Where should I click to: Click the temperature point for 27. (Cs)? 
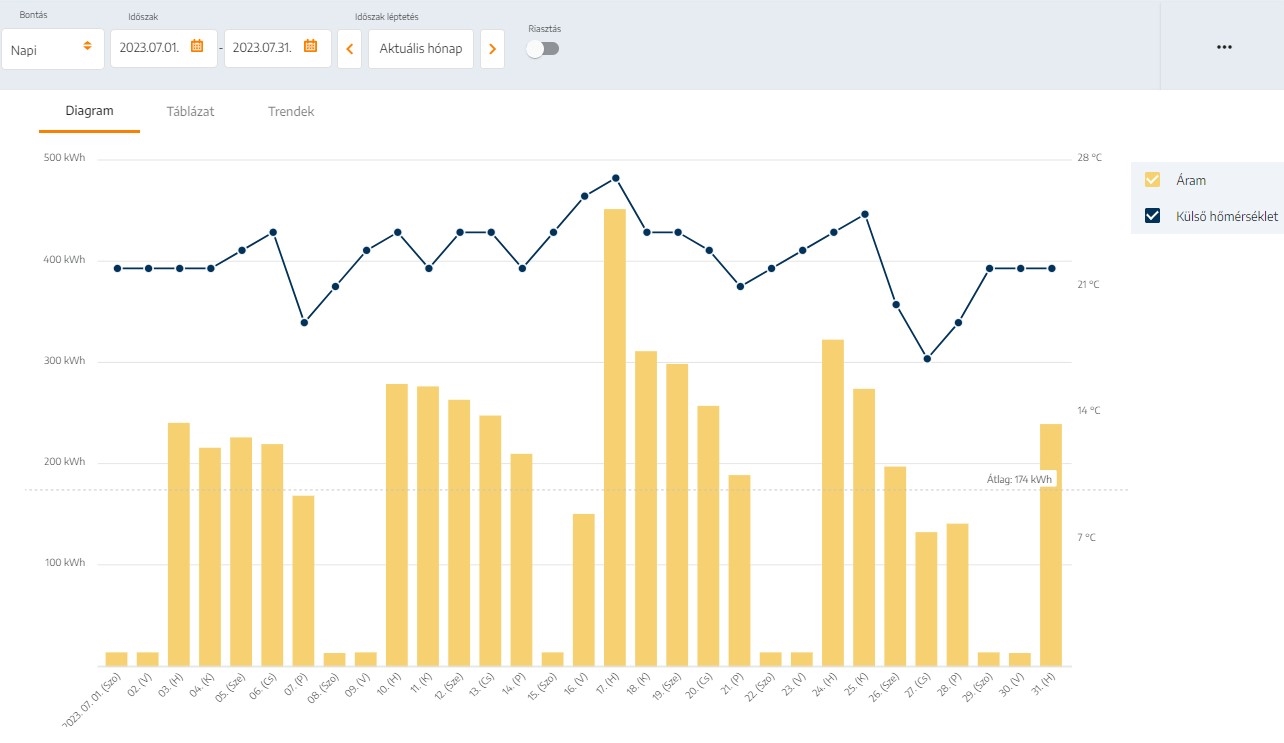point(927,358)
